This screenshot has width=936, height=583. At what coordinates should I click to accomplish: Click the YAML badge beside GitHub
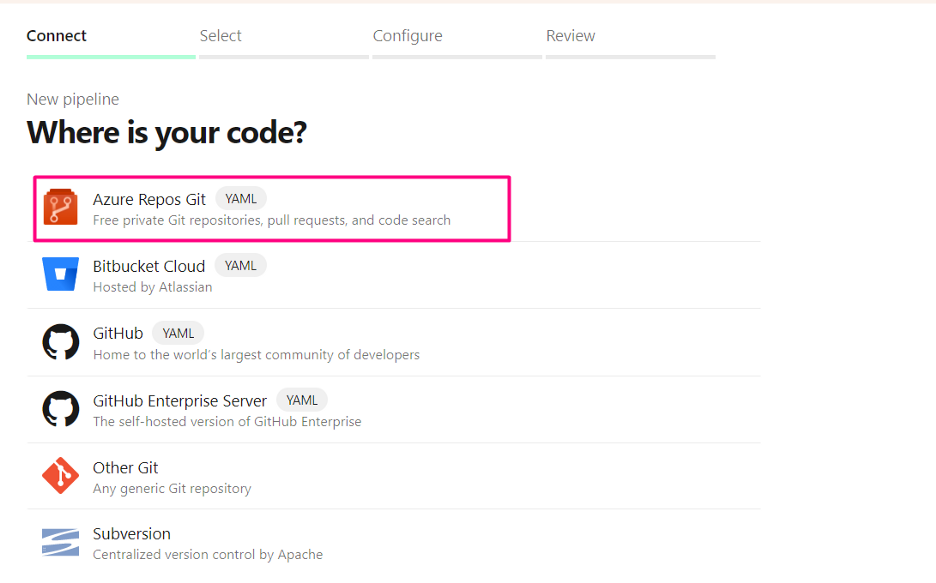[x=177, y=332]
